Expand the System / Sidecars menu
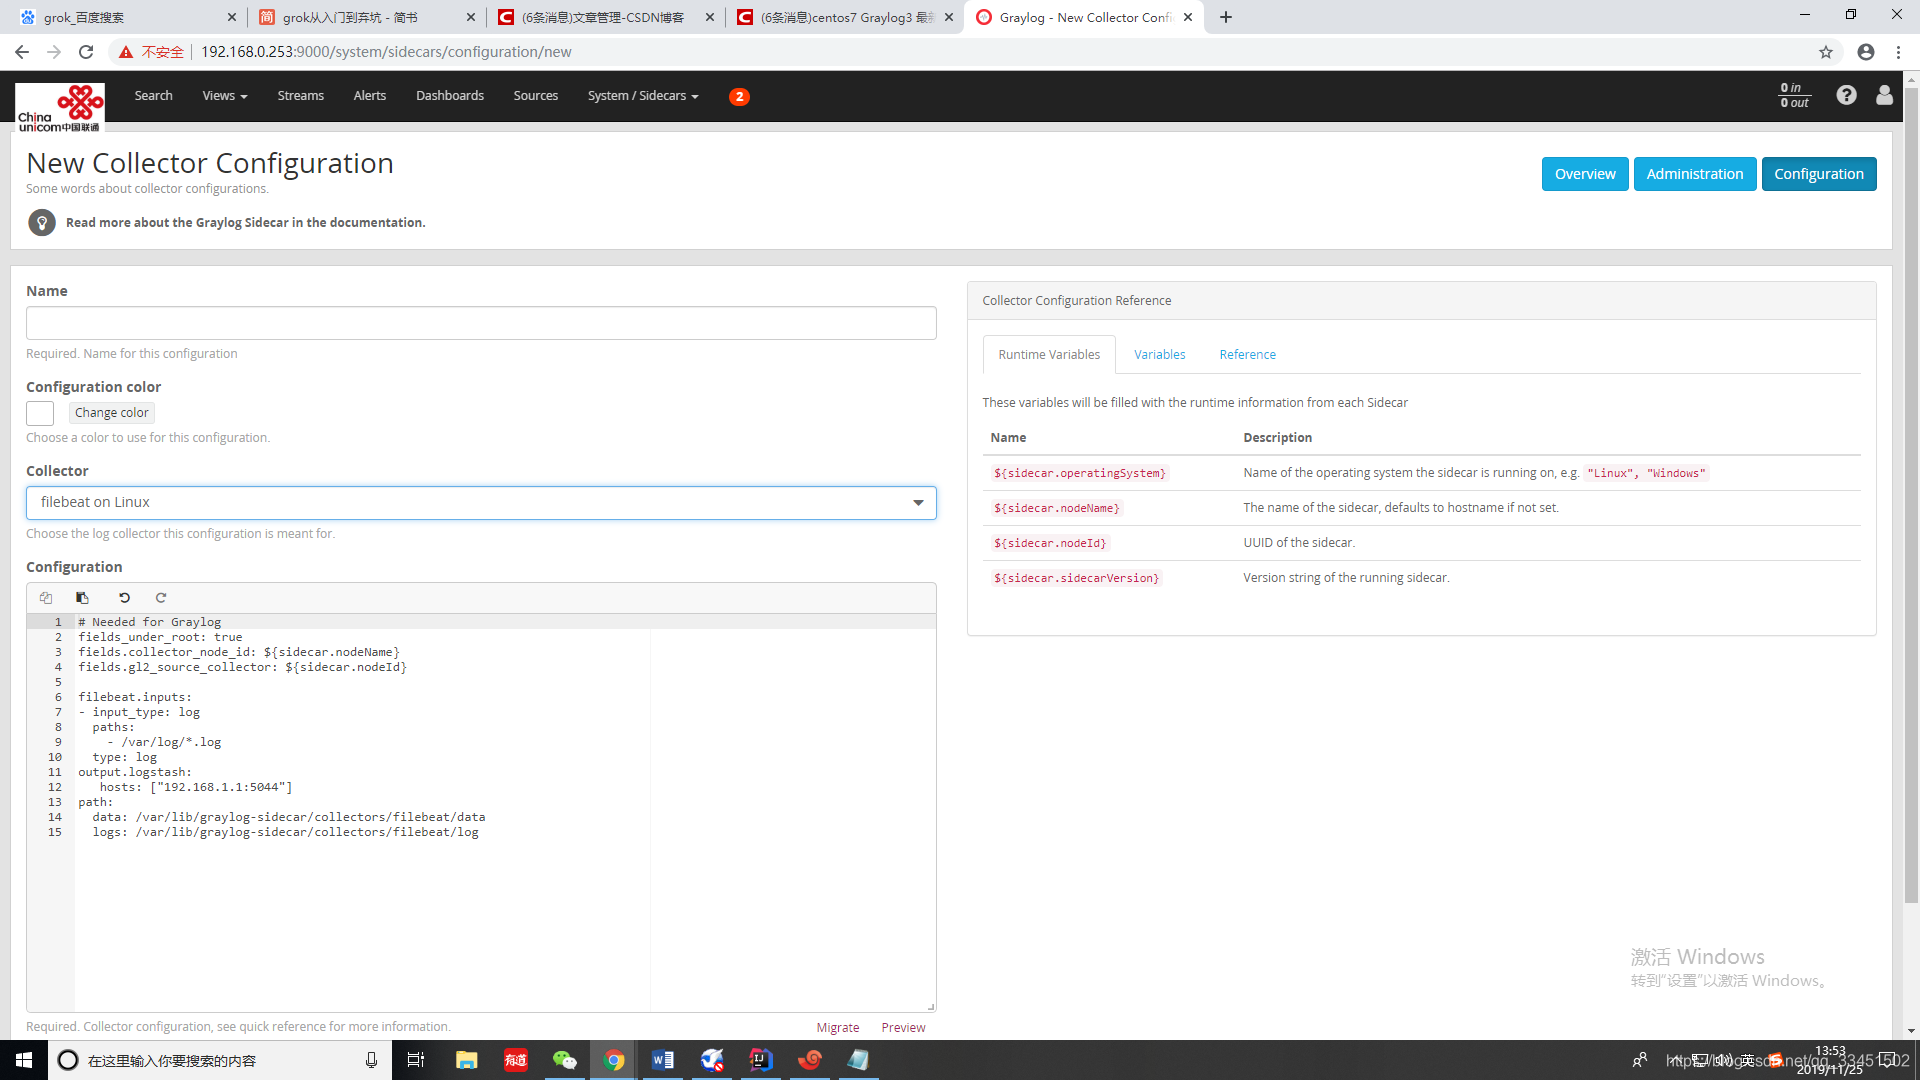Screen dimensions: 1920x1080 coord(642,96)
